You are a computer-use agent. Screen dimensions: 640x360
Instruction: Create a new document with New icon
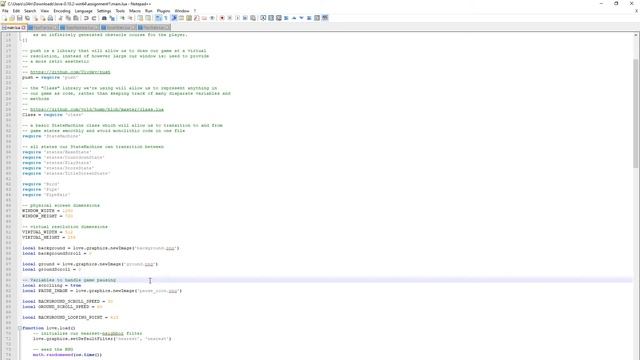pyautogui.click(x=5, y=18)
